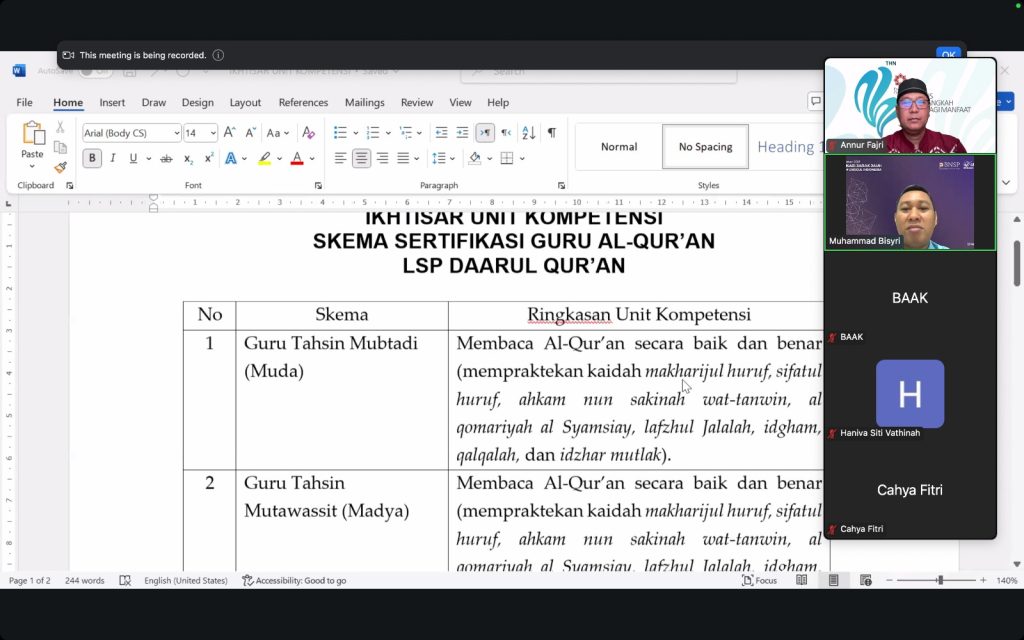Click the Clear All Formatting icon
Viewport: 1024px width, 640px height.
click(x=308, y=133)
